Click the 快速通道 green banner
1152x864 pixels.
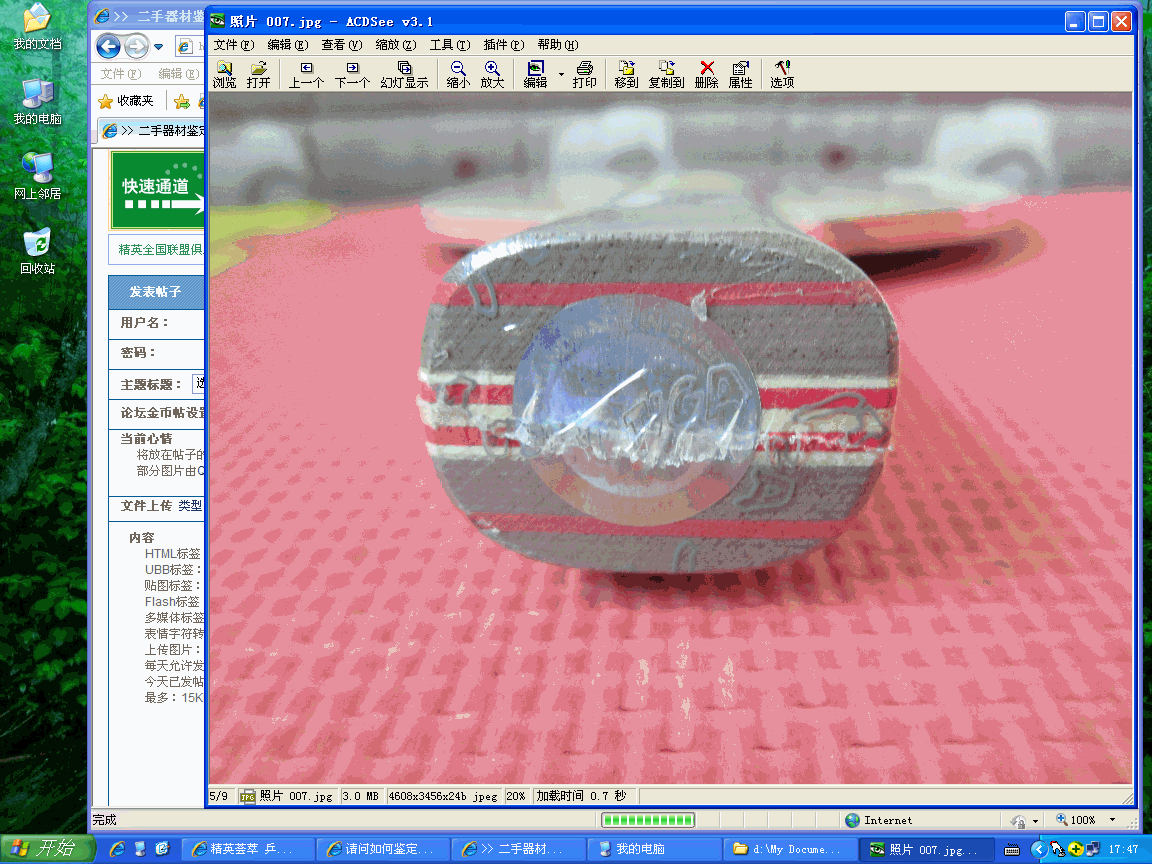pyautogui.click(x=157, y=190)
